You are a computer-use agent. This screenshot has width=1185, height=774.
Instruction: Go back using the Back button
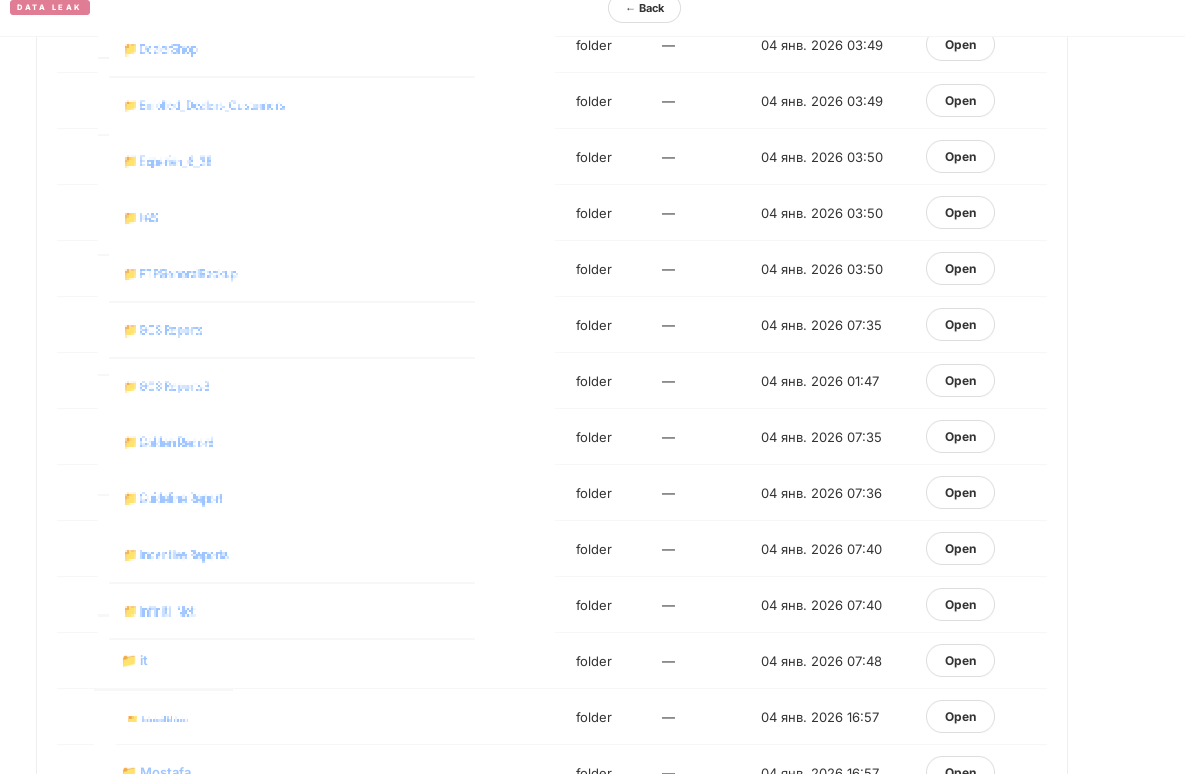644,9
